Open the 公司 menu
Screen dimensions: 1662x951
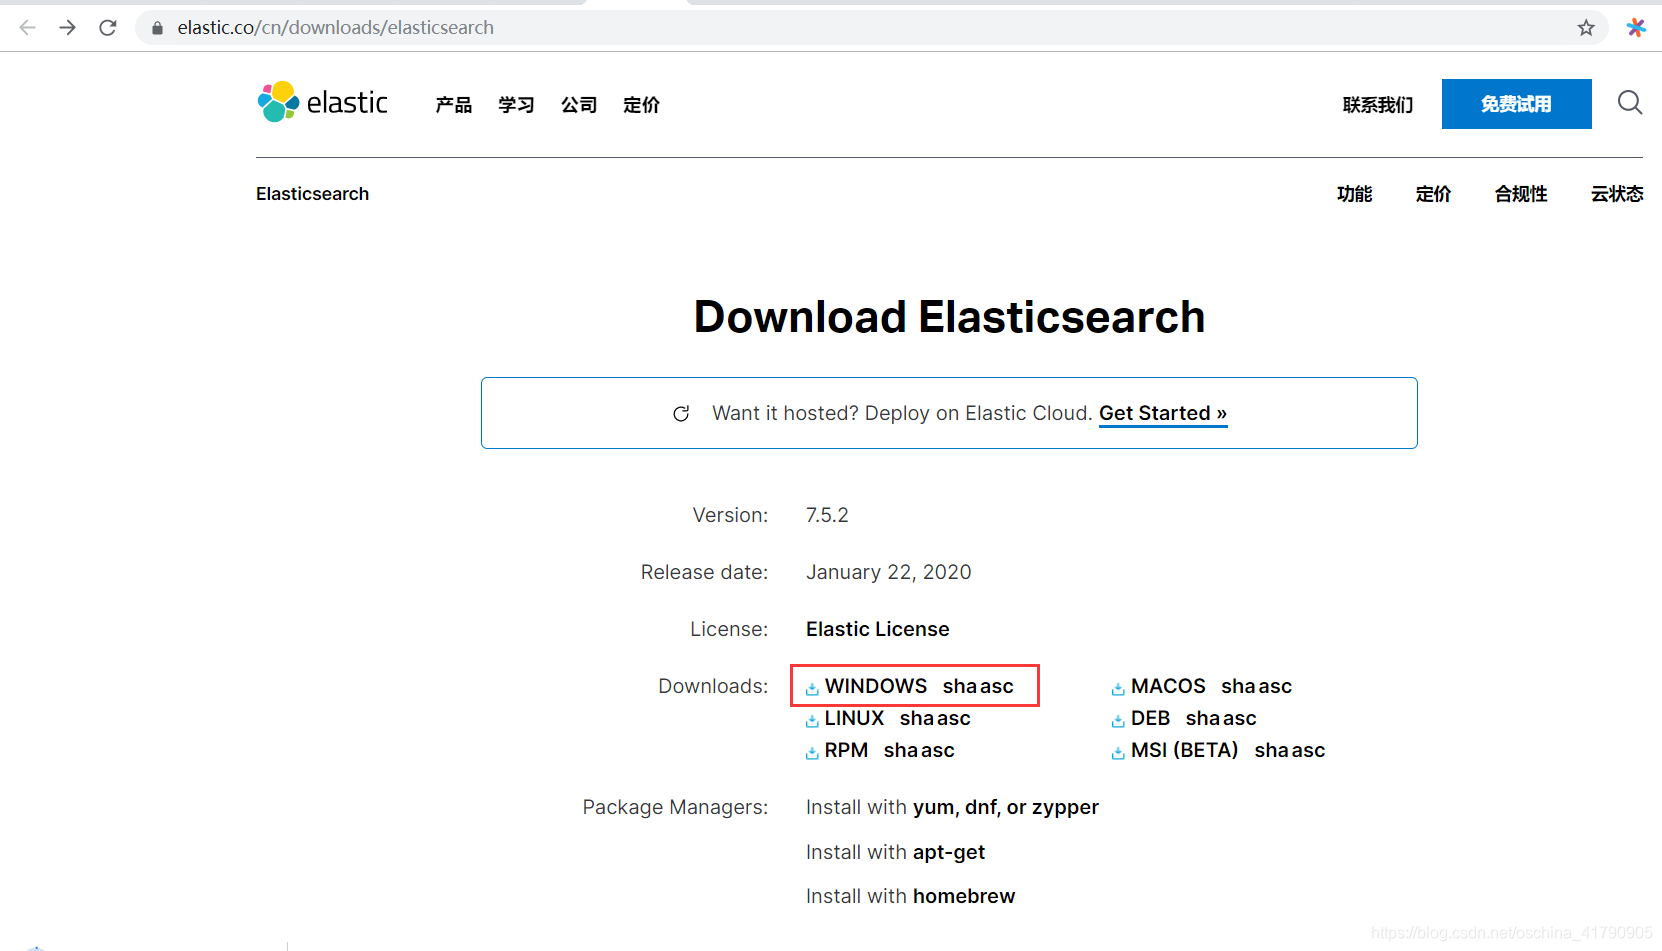579,104
